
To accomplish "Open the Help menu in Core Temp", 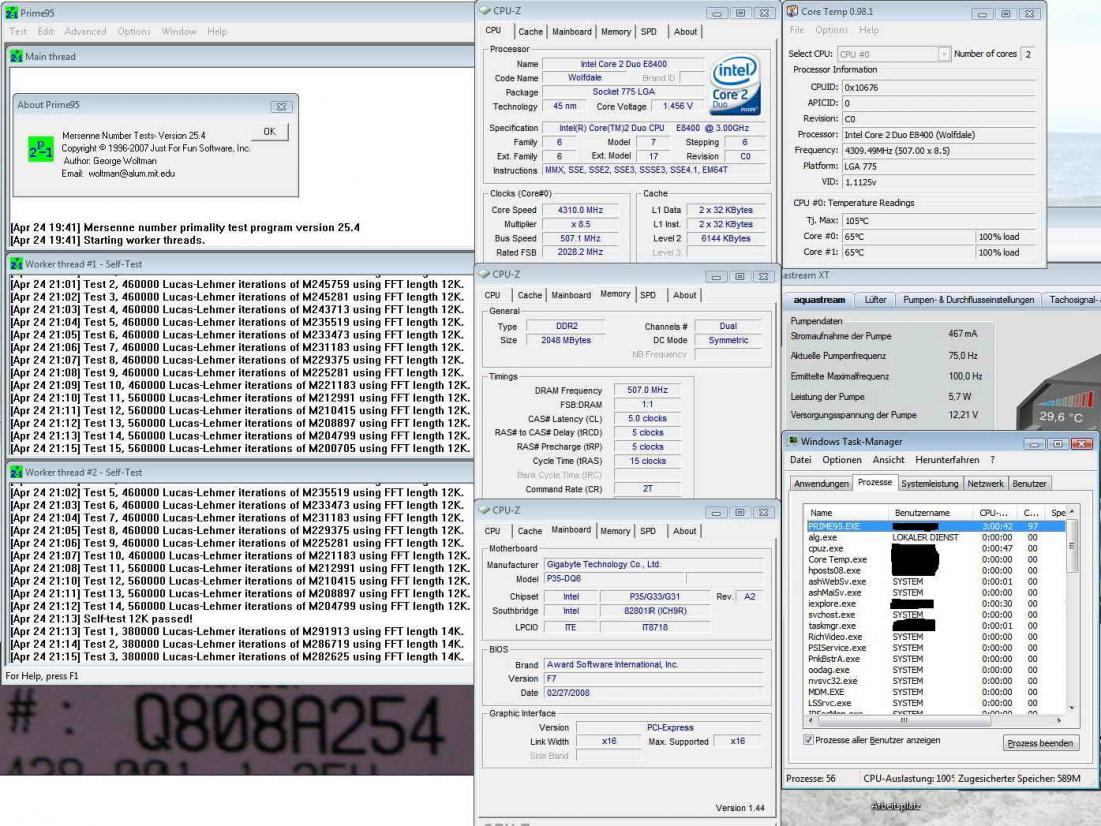I will click(x=869, y=30).
